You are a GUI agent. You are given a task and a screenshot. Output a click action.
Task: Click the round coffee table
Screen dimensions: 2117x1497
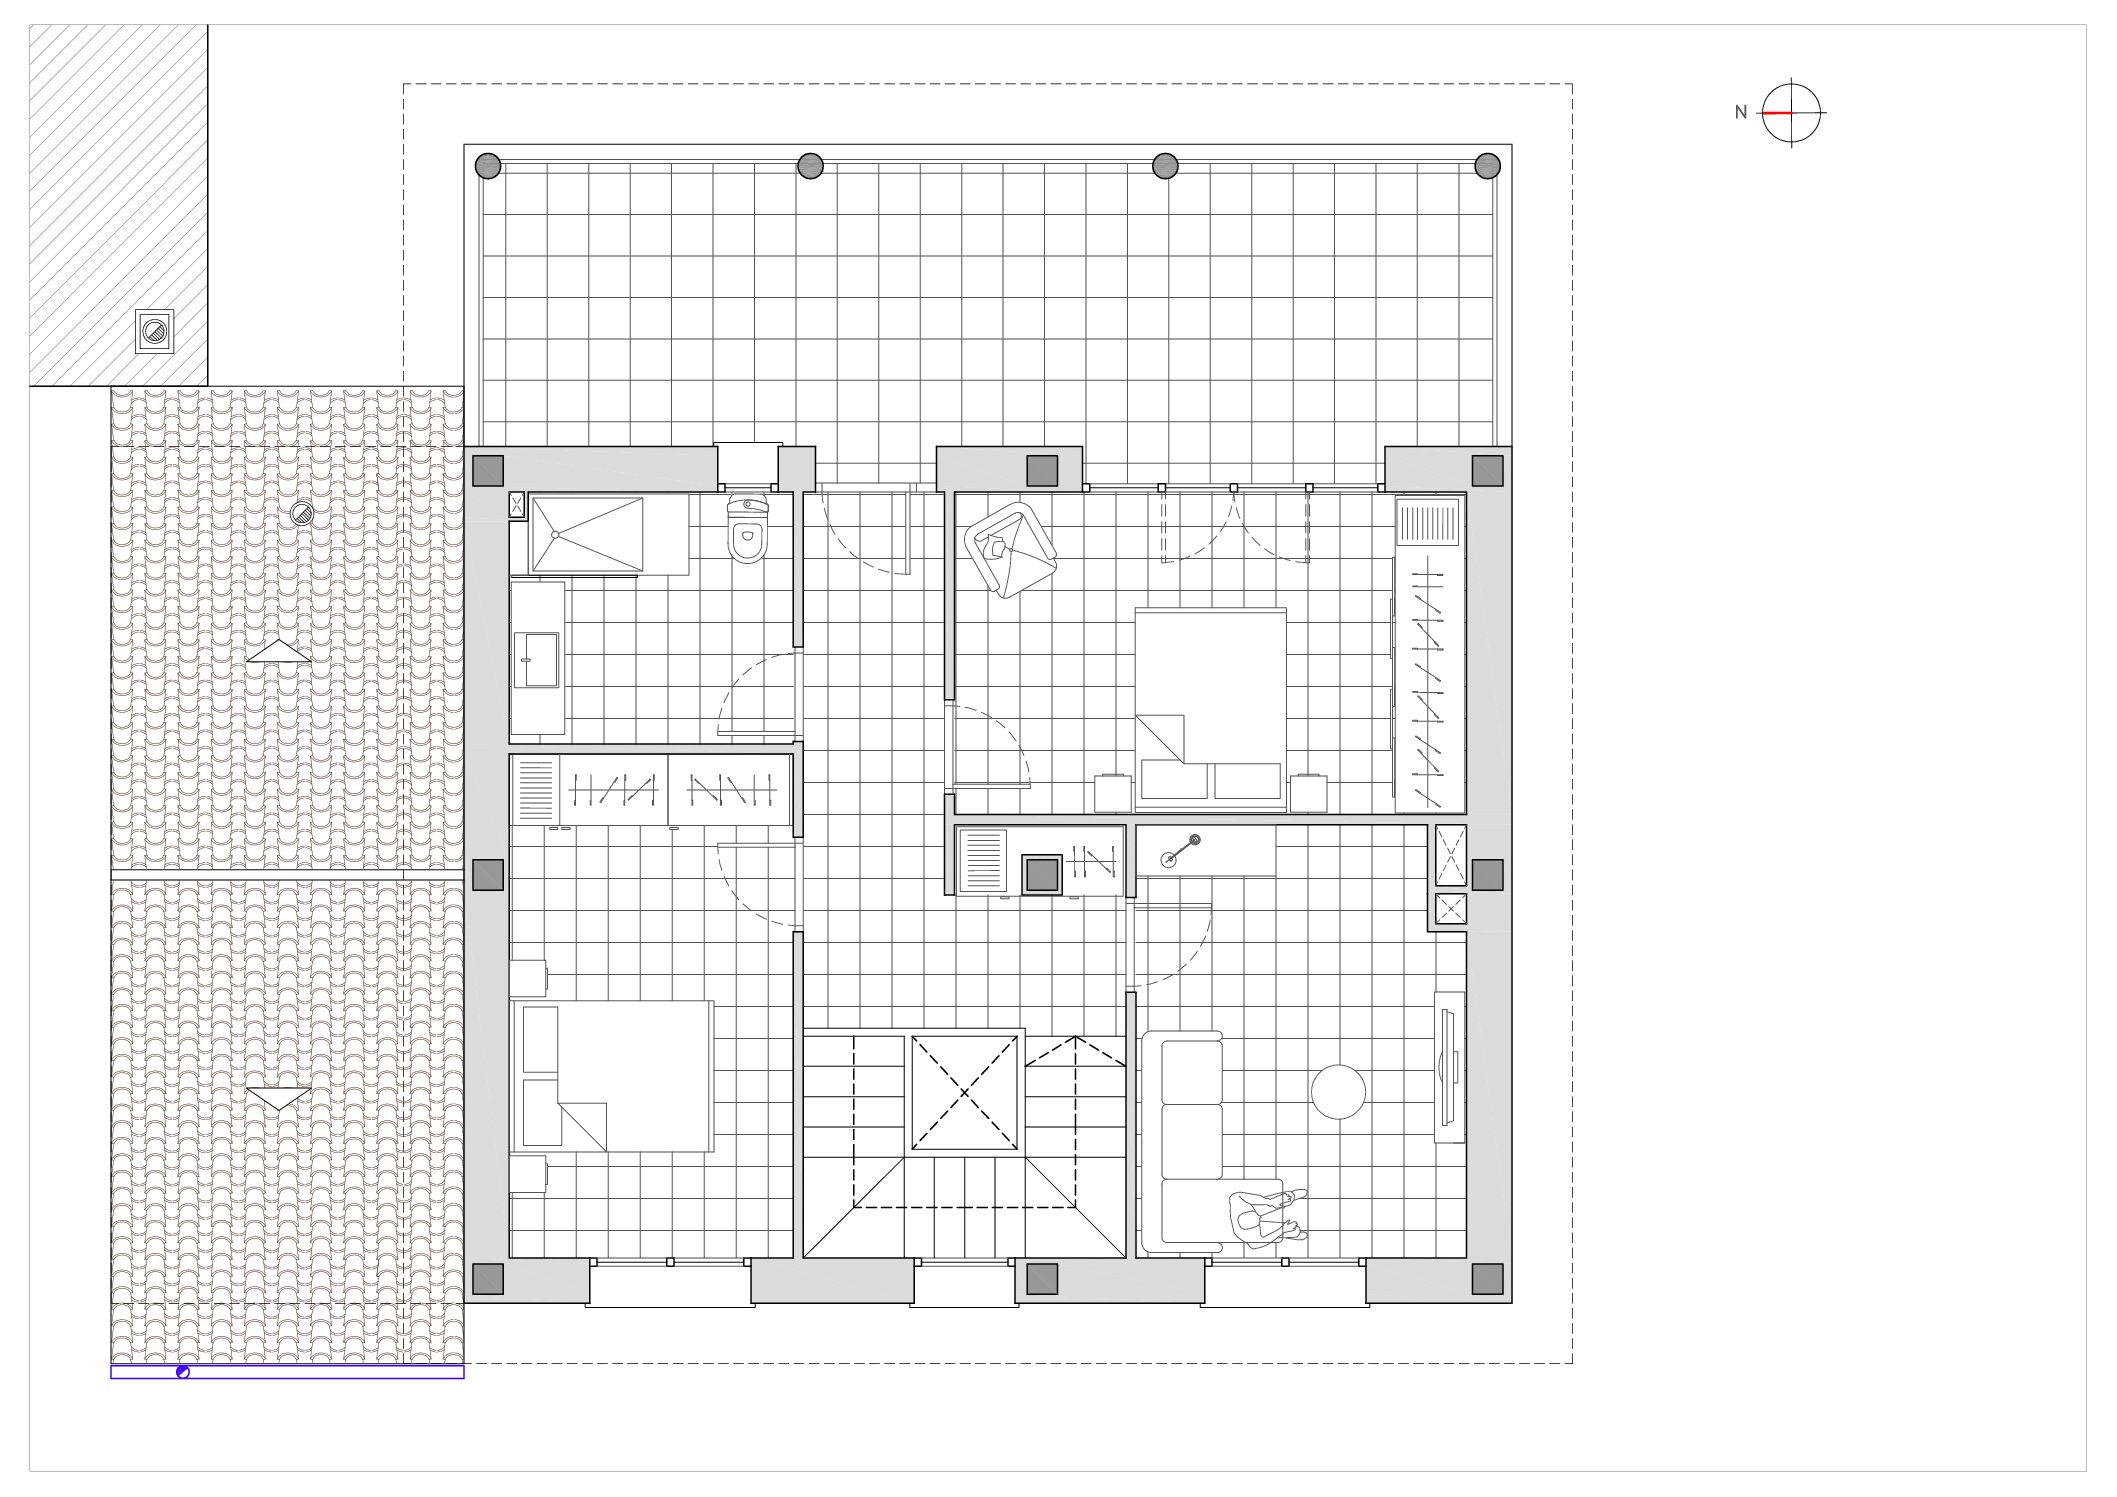click(x=1338, y=1091)
